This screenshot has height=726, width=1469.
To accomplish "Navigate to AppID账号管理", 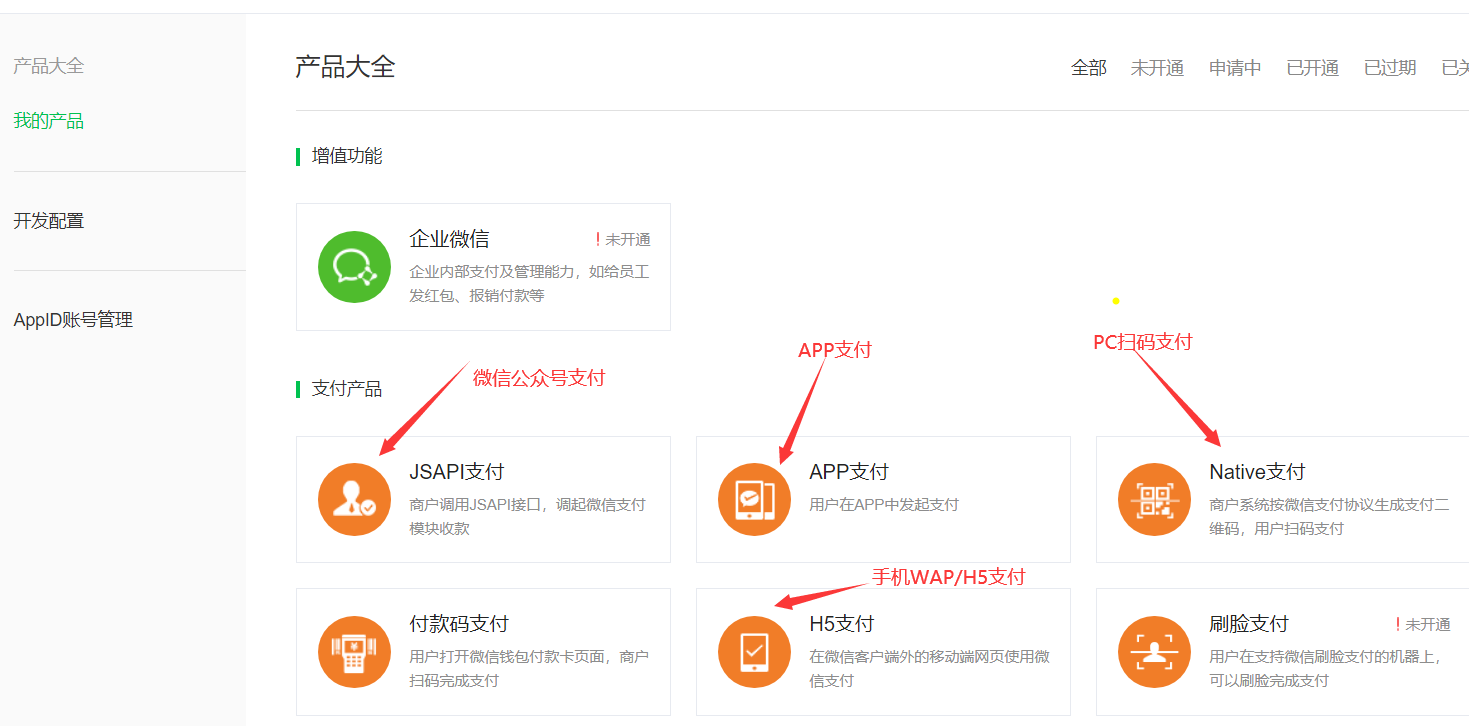I will click(72, 319).
